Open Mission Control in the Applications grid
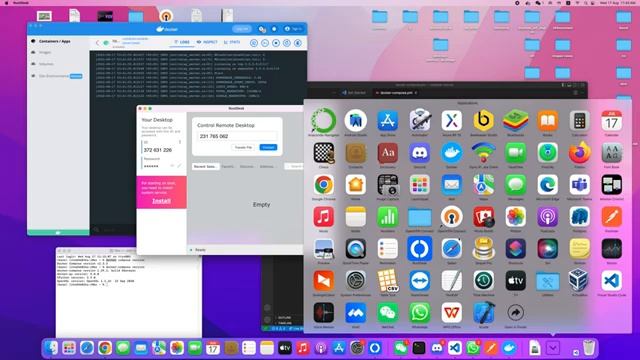The image size is (640, 360). click(x=611, y=185)
